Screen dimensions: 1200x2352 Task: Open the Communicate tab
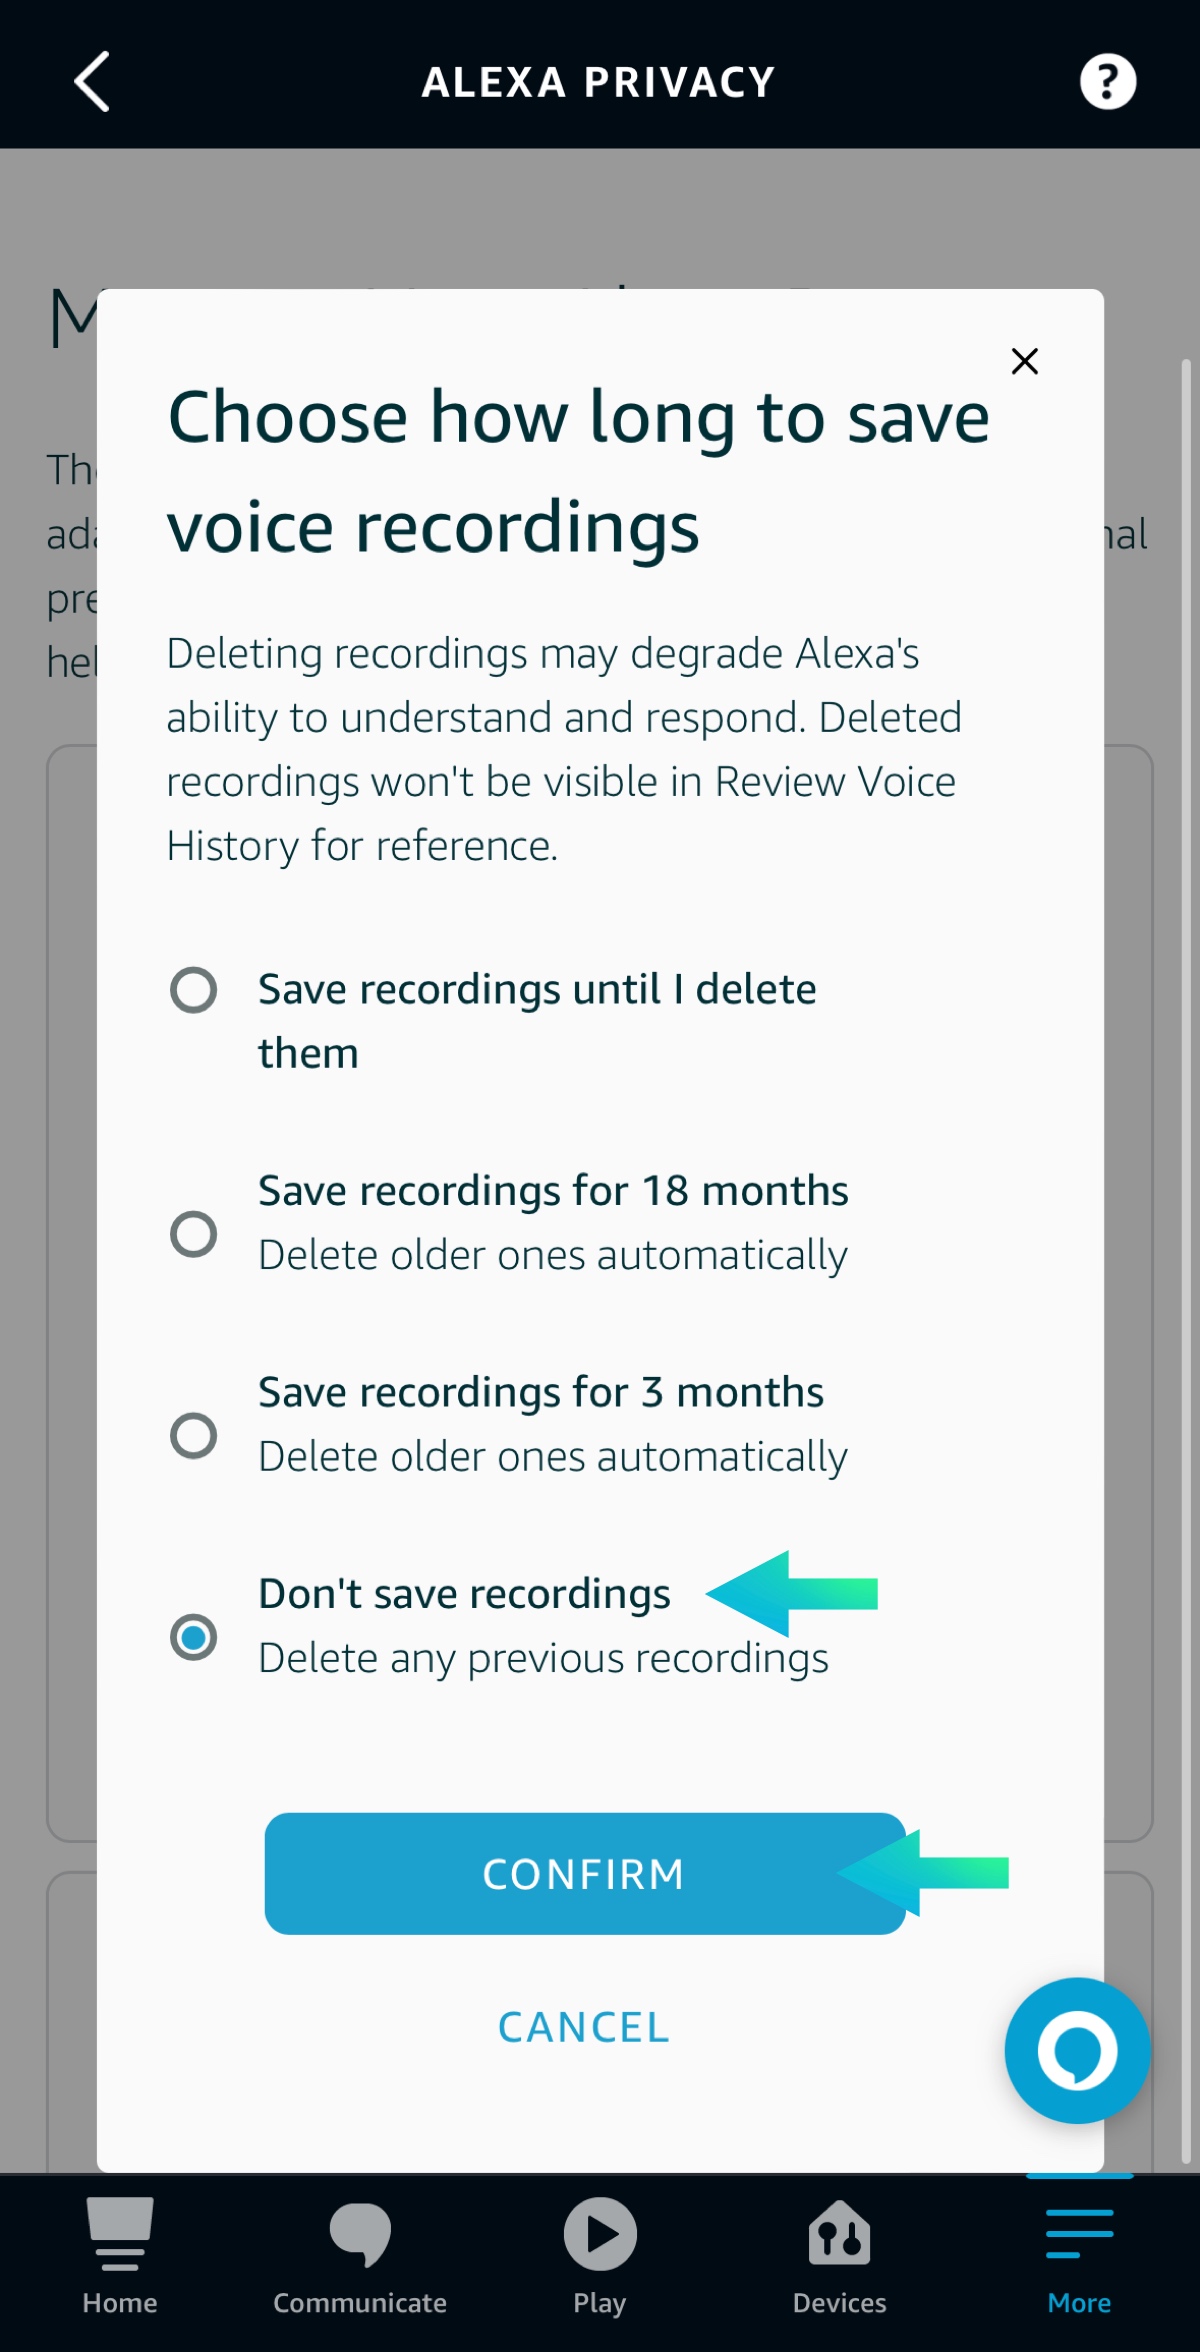(360, 2258)
